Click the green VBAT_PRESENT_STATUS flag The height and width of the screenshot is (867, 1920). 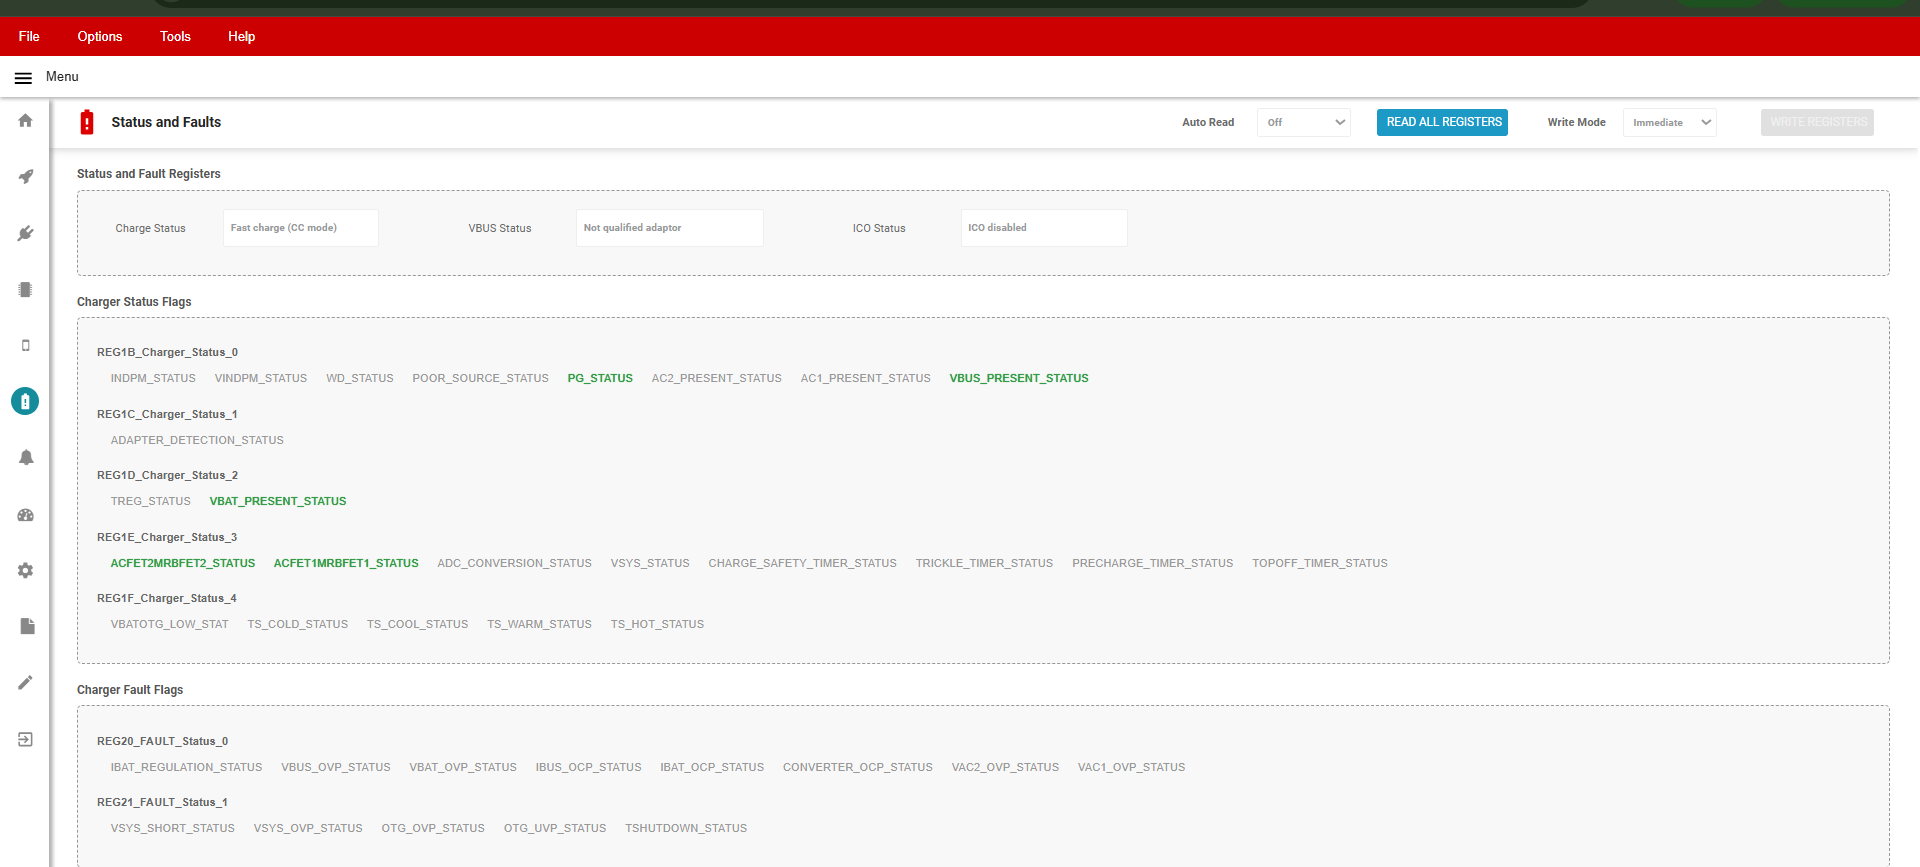point(278,501)
